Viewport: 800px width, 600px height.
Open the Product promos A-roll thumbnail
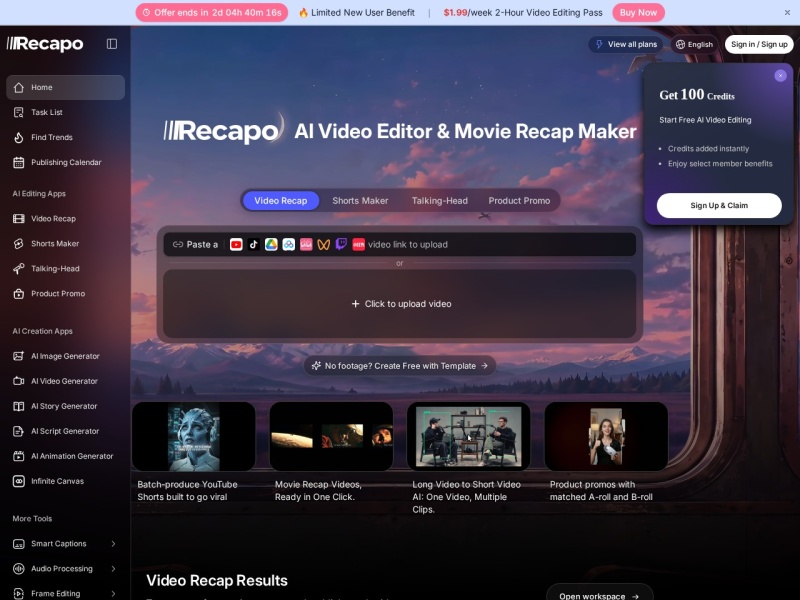coord(606,437)
